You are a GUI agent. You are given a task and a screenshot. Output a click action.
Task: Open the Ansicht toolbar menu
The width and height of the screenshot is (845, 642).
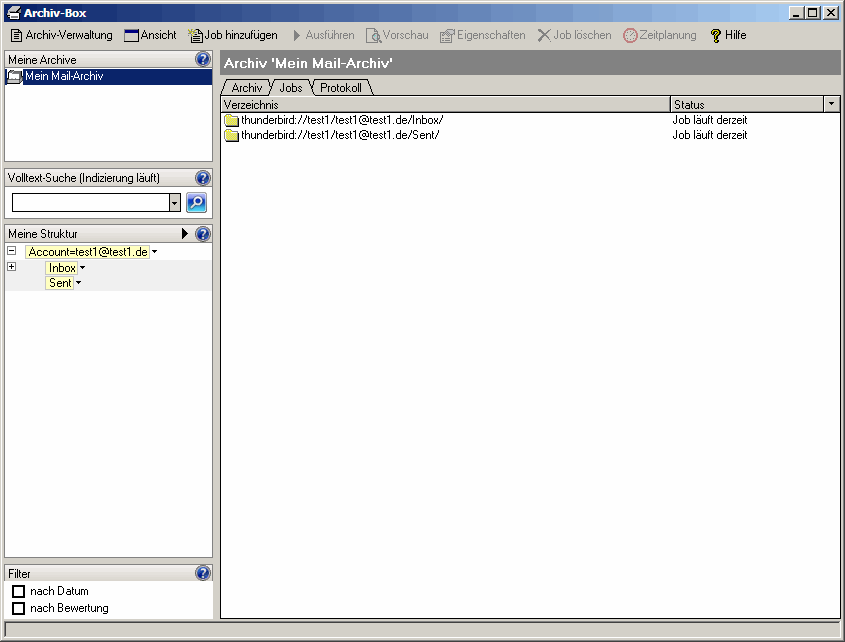coord(150,35)
